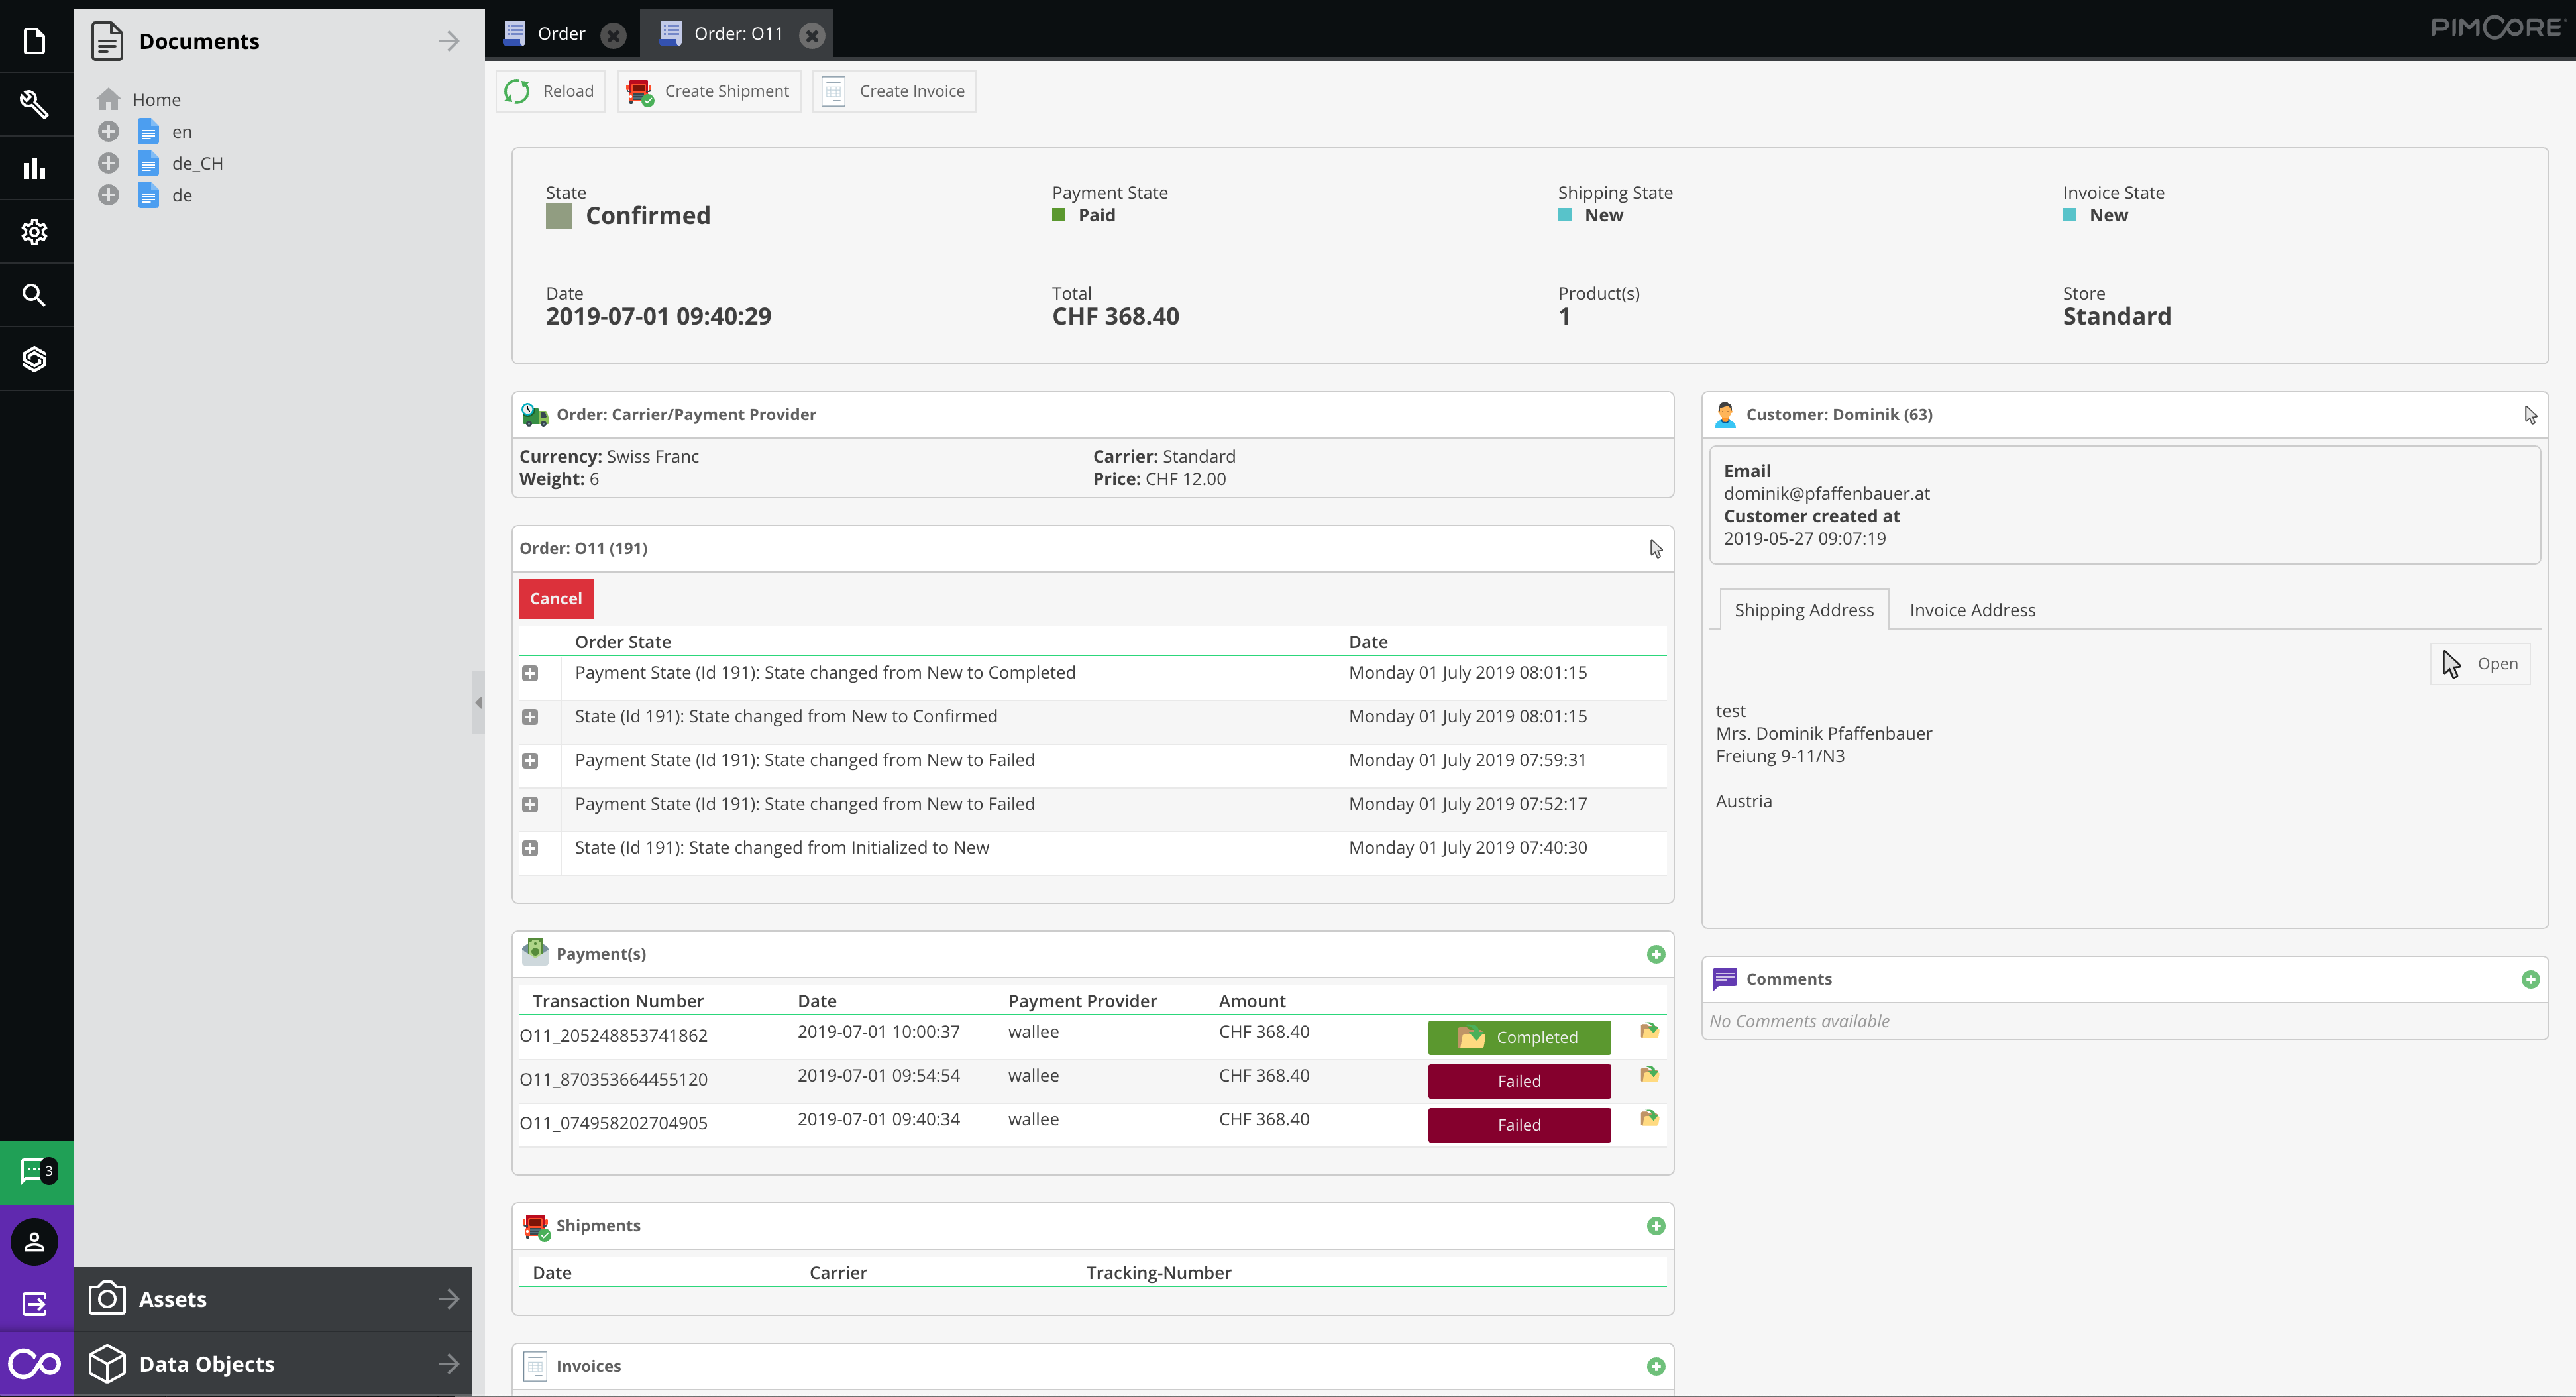The width and height of the screenshot is (2576, 1397).
Task: Open the Reports panel from the sidebar
Action: click(34, 168)
